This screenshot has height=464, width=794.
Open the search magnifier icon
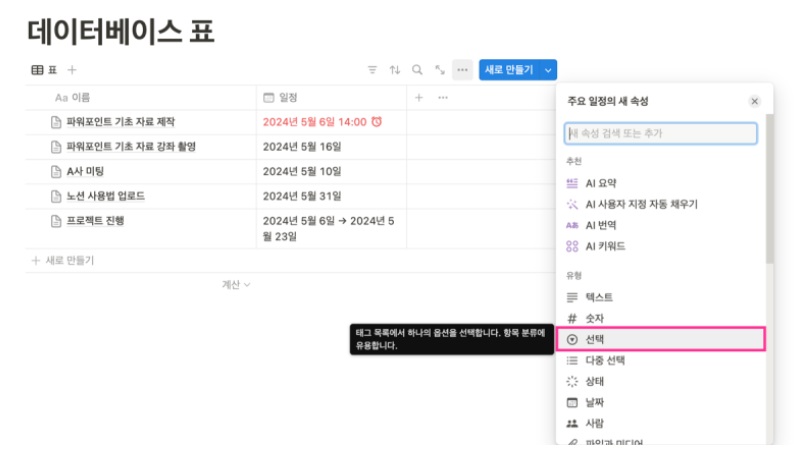point(417,70)
